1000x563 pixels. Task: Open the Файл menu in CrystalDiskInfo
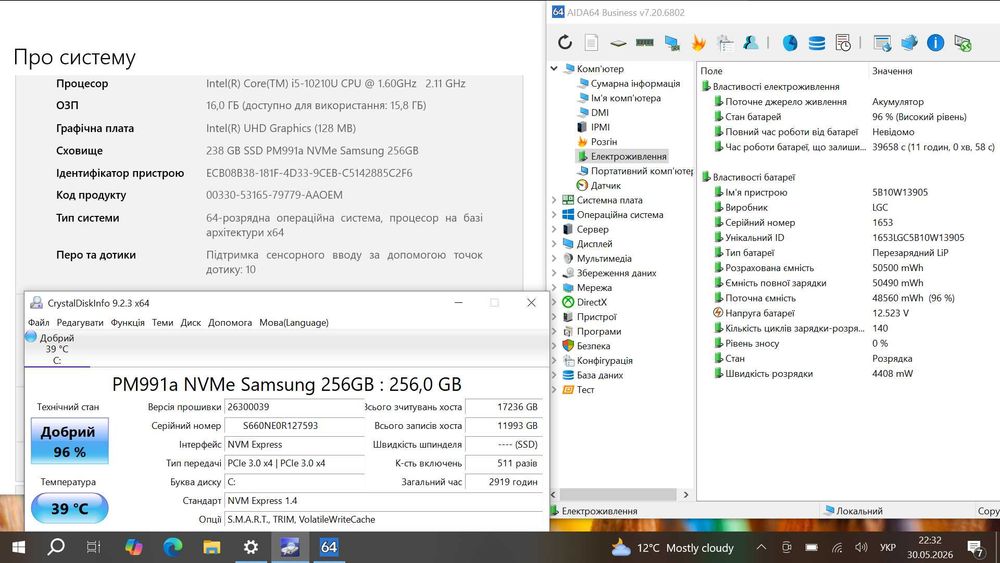[38, 323]
